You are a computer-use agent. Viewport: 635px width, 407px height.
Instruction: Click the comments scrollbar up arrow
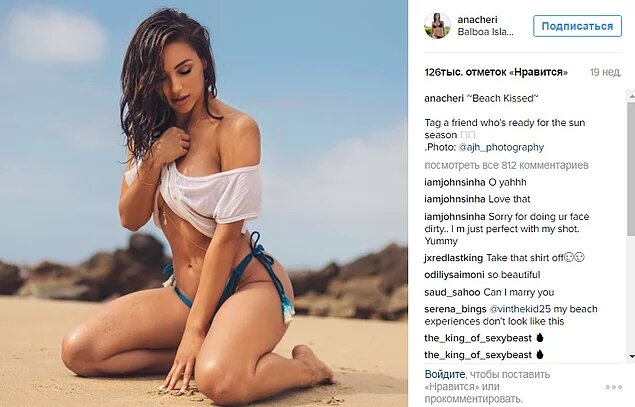[x=631, y=97]
